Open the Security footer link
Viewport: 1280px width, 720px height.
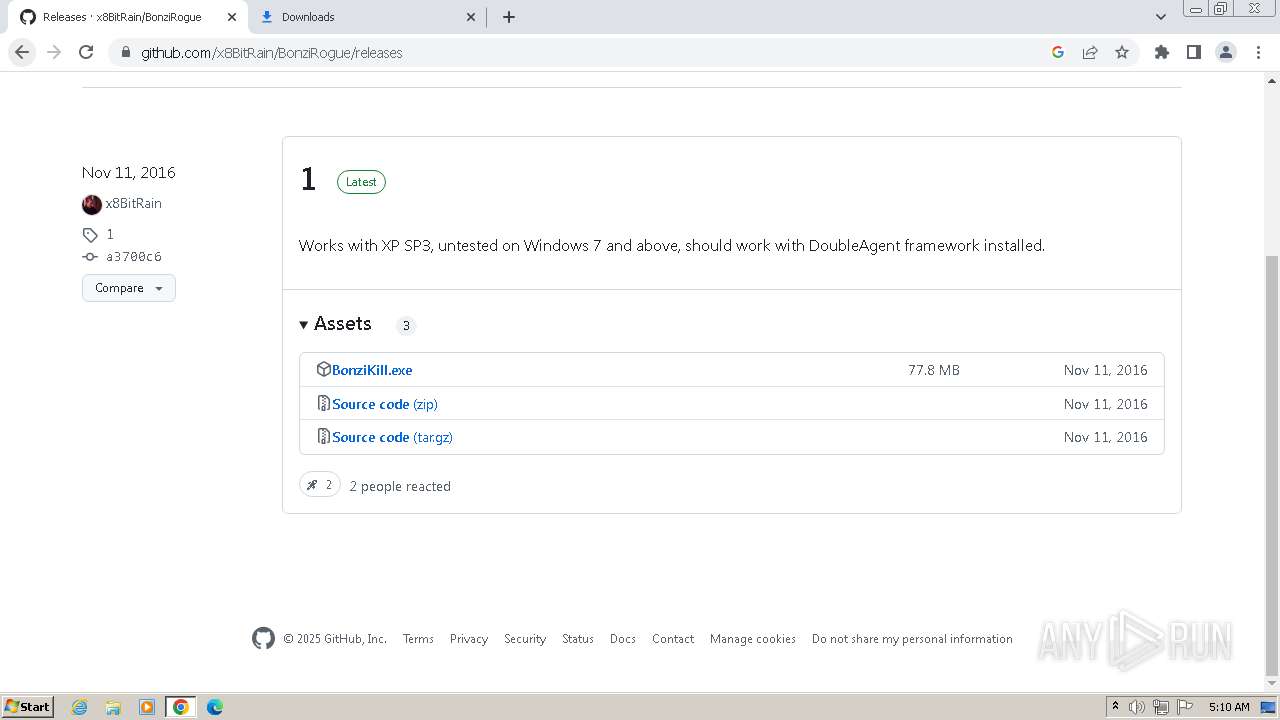[x=525, y=639]
